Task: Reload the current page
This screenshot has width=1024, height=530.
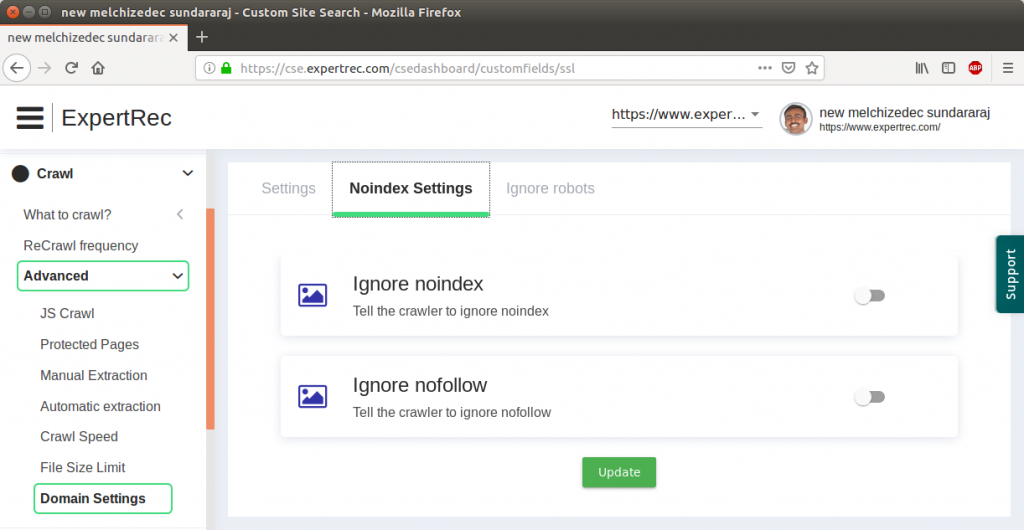Action: 71,68
